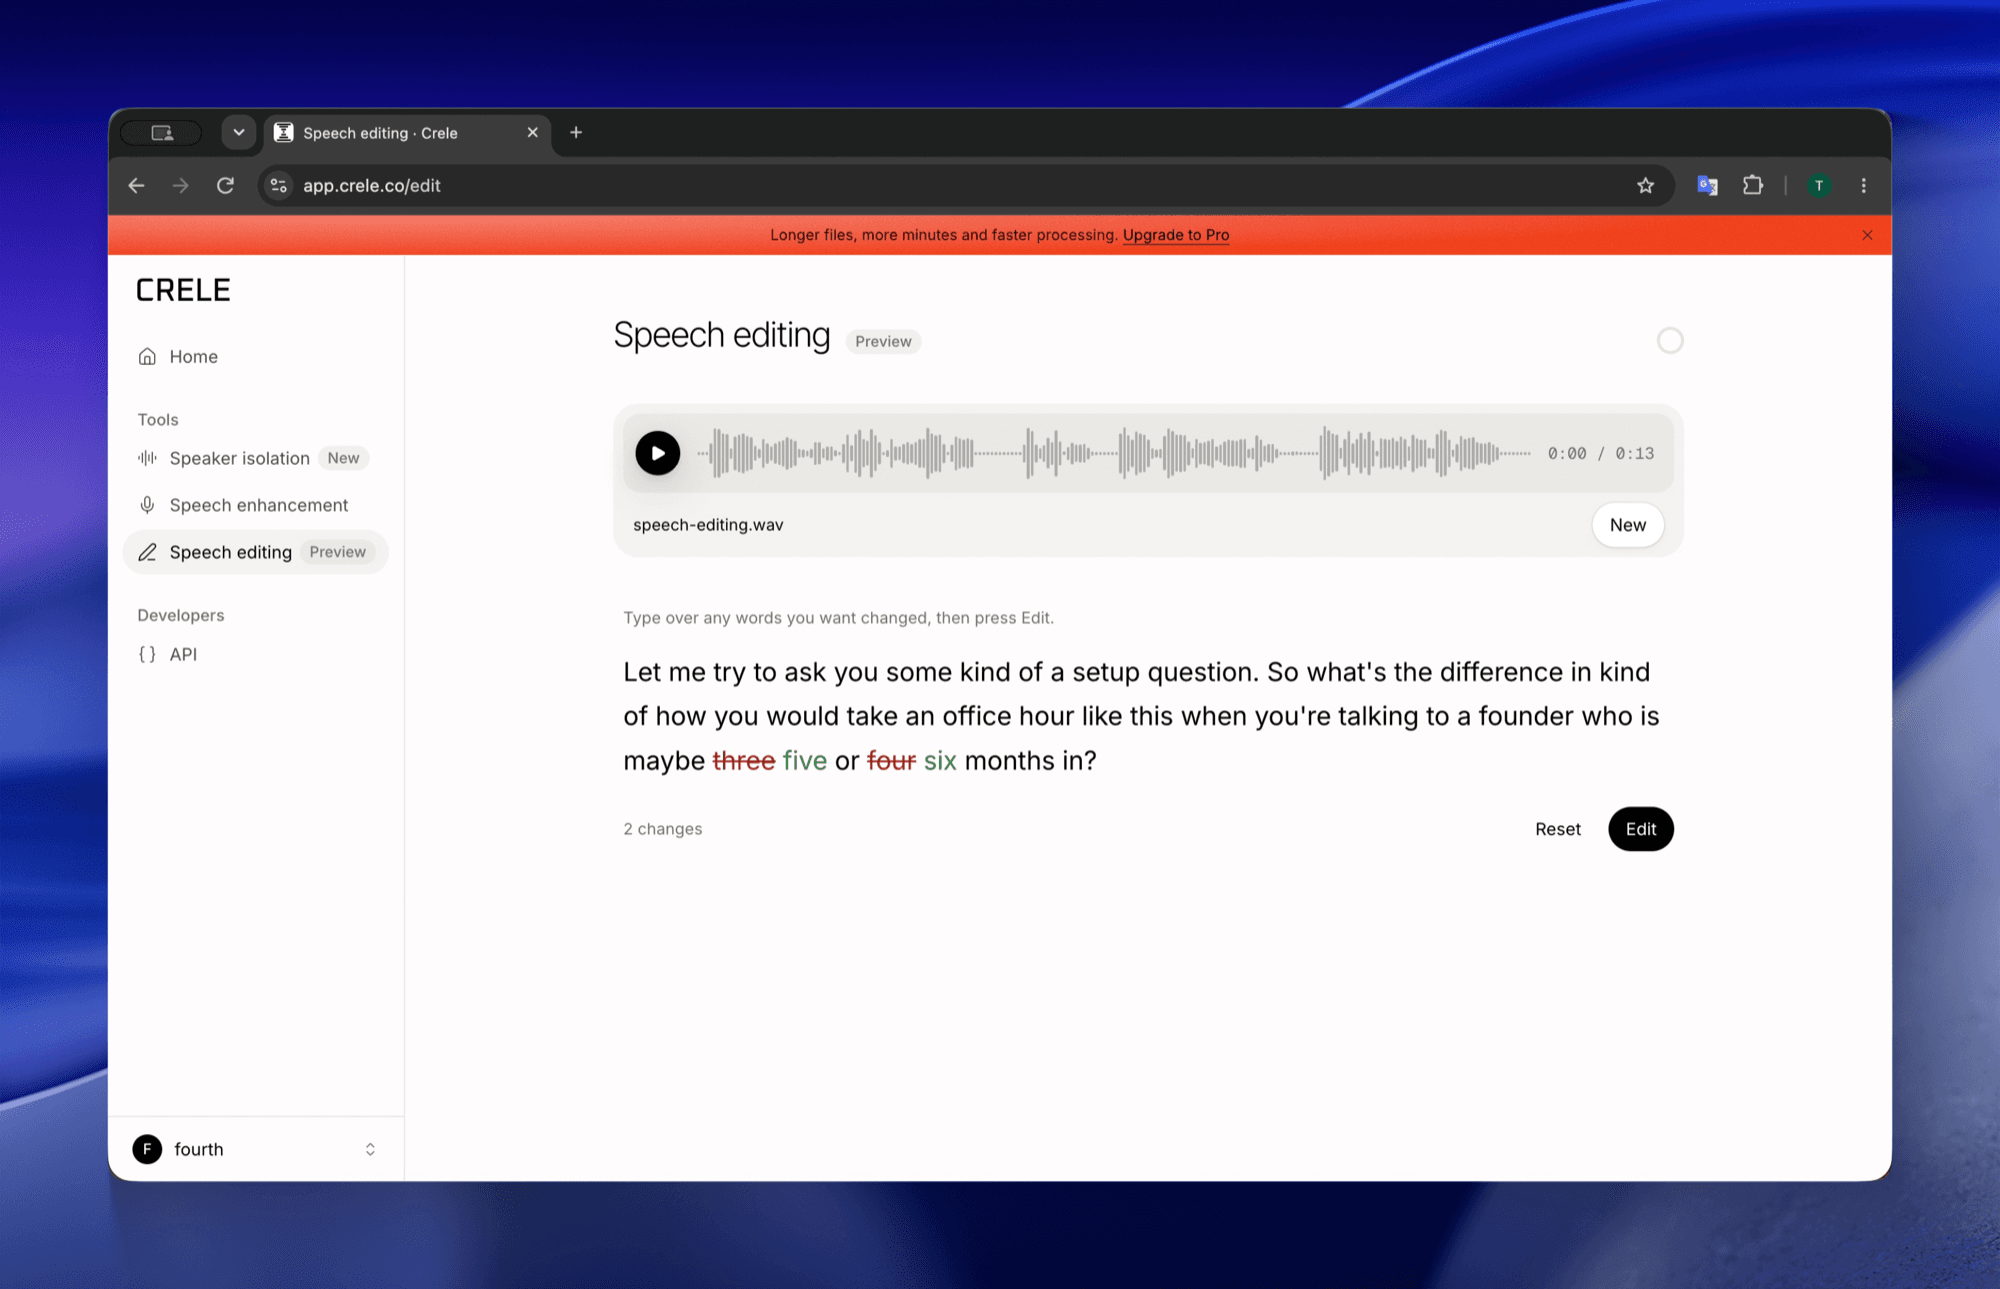Screen dimensions: 2000x1289
Task: Dismiss the upgrade banner
Action: pyautogui.click(x=1867, y=235)
